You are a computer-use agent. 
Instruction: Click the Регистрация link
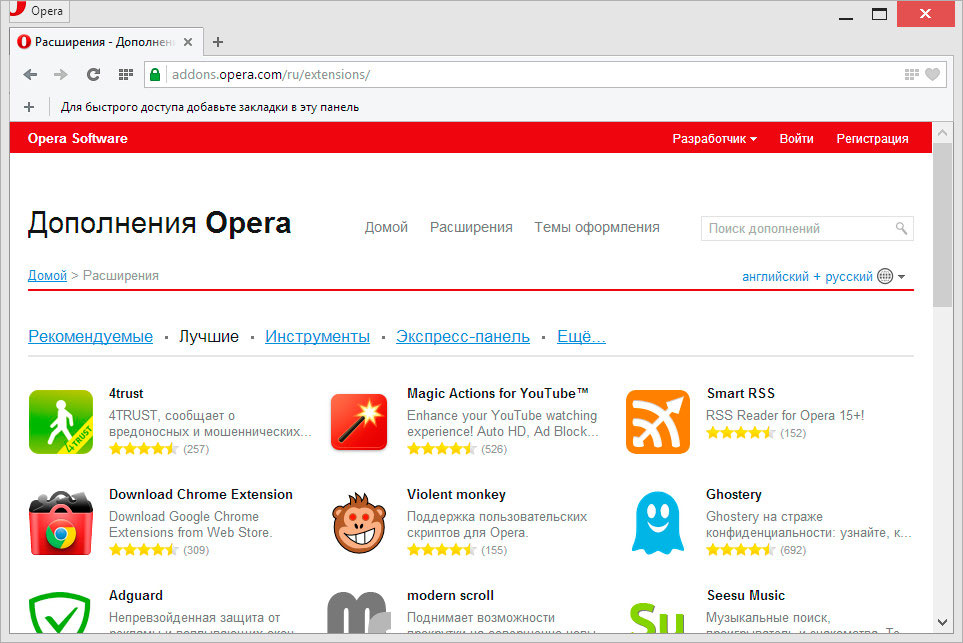pos(872,139)
